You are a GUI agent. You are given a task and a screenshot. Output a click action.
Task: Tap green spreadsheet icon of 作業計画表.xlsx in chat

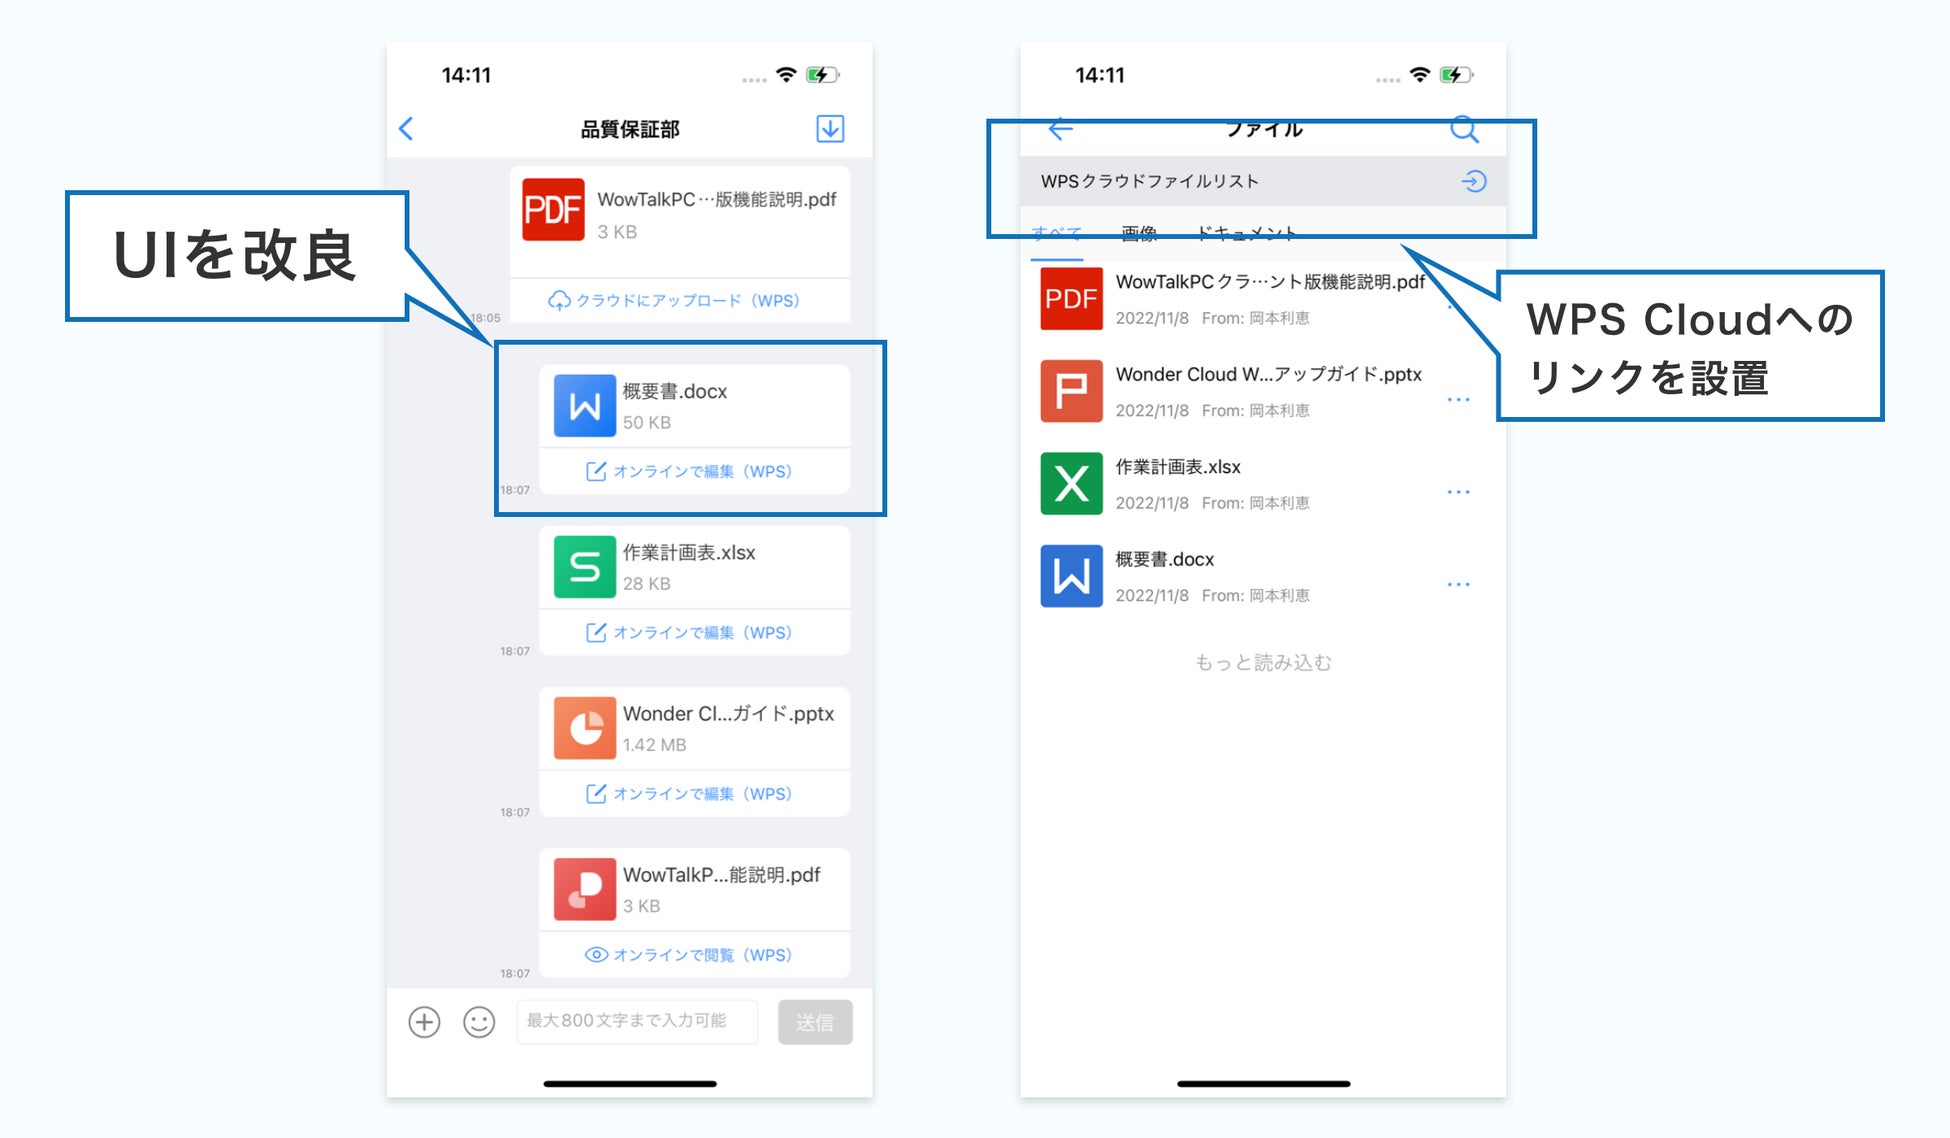584,567
